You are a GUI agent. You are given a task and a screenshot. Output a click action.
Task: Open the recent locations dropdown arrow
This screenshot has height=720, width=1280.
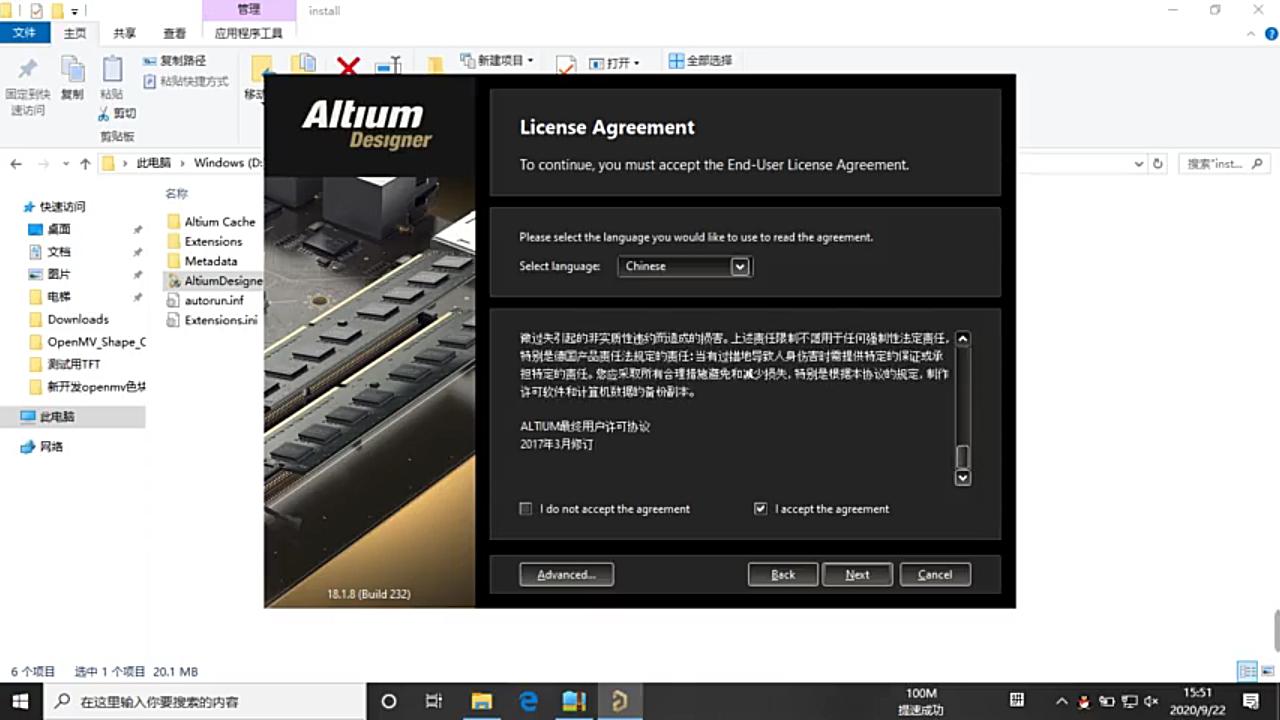[66, 164]
